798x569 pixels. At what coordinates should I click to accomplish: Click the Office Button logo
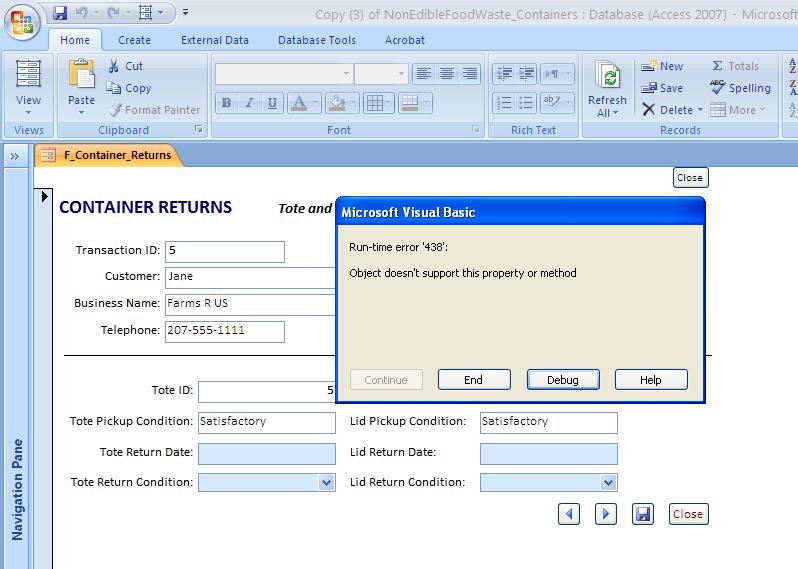pos(22,22)
